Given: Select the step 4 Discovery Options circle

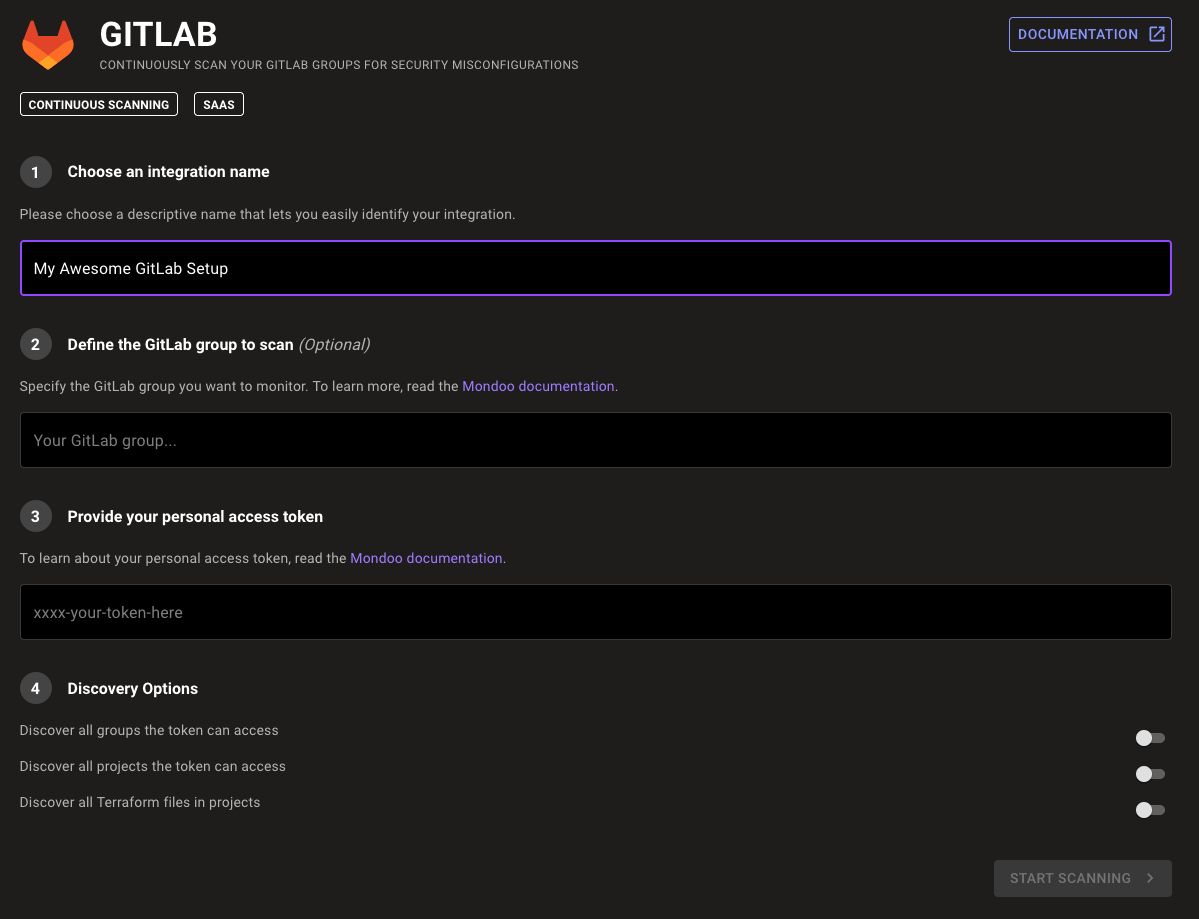Looking at the screenshot, I should click(x=36, y=688).
